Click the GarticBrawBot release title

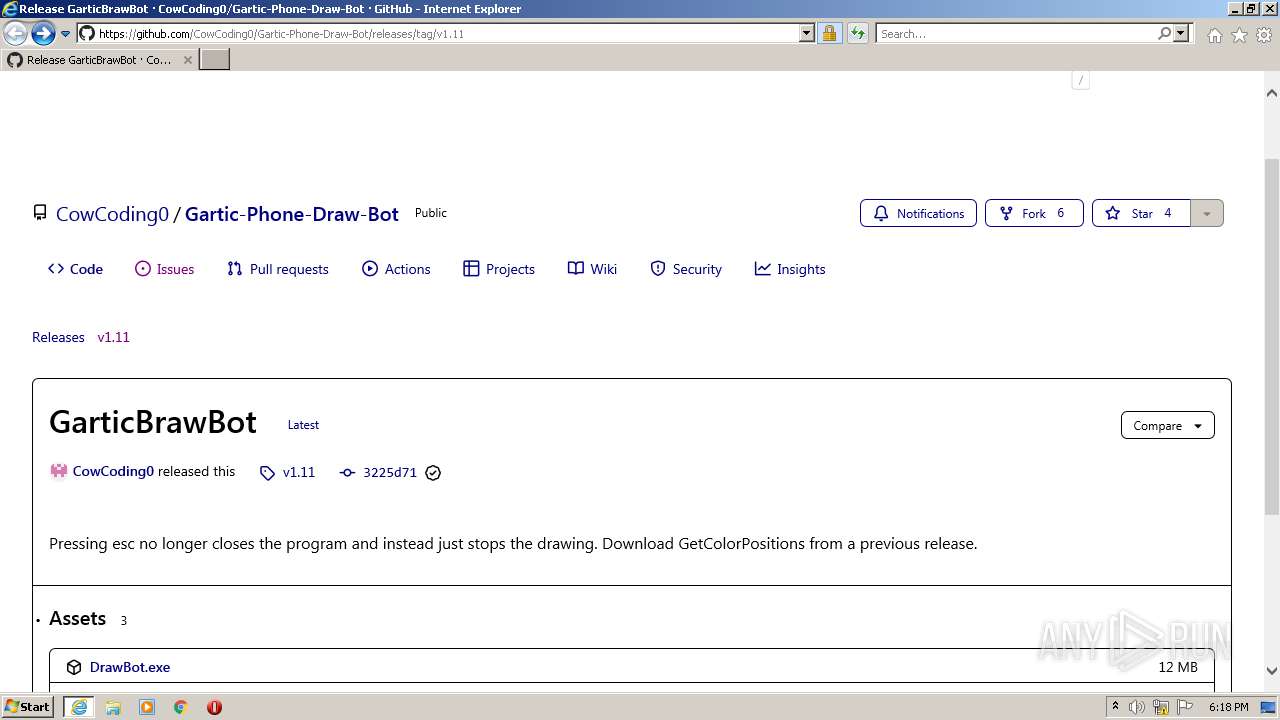153,423
